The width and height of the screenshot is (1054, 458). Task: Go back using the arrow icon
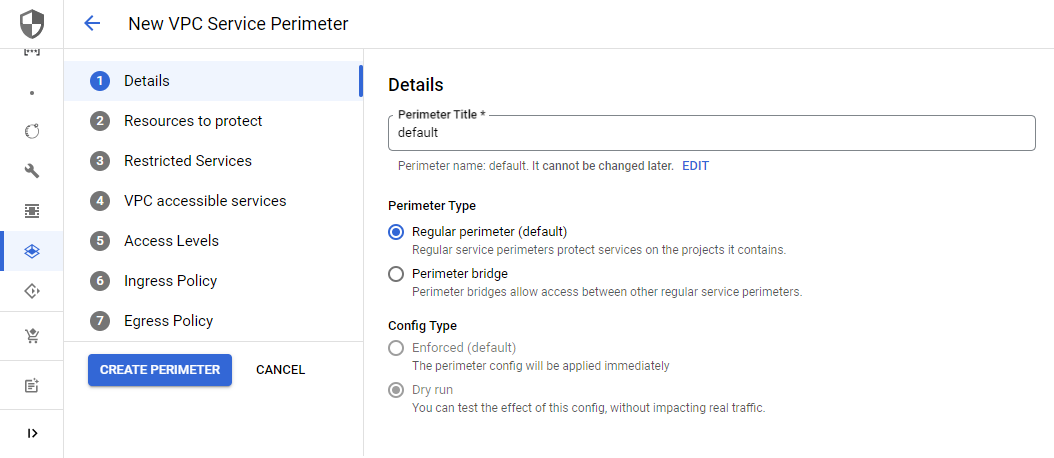[91, 24]
